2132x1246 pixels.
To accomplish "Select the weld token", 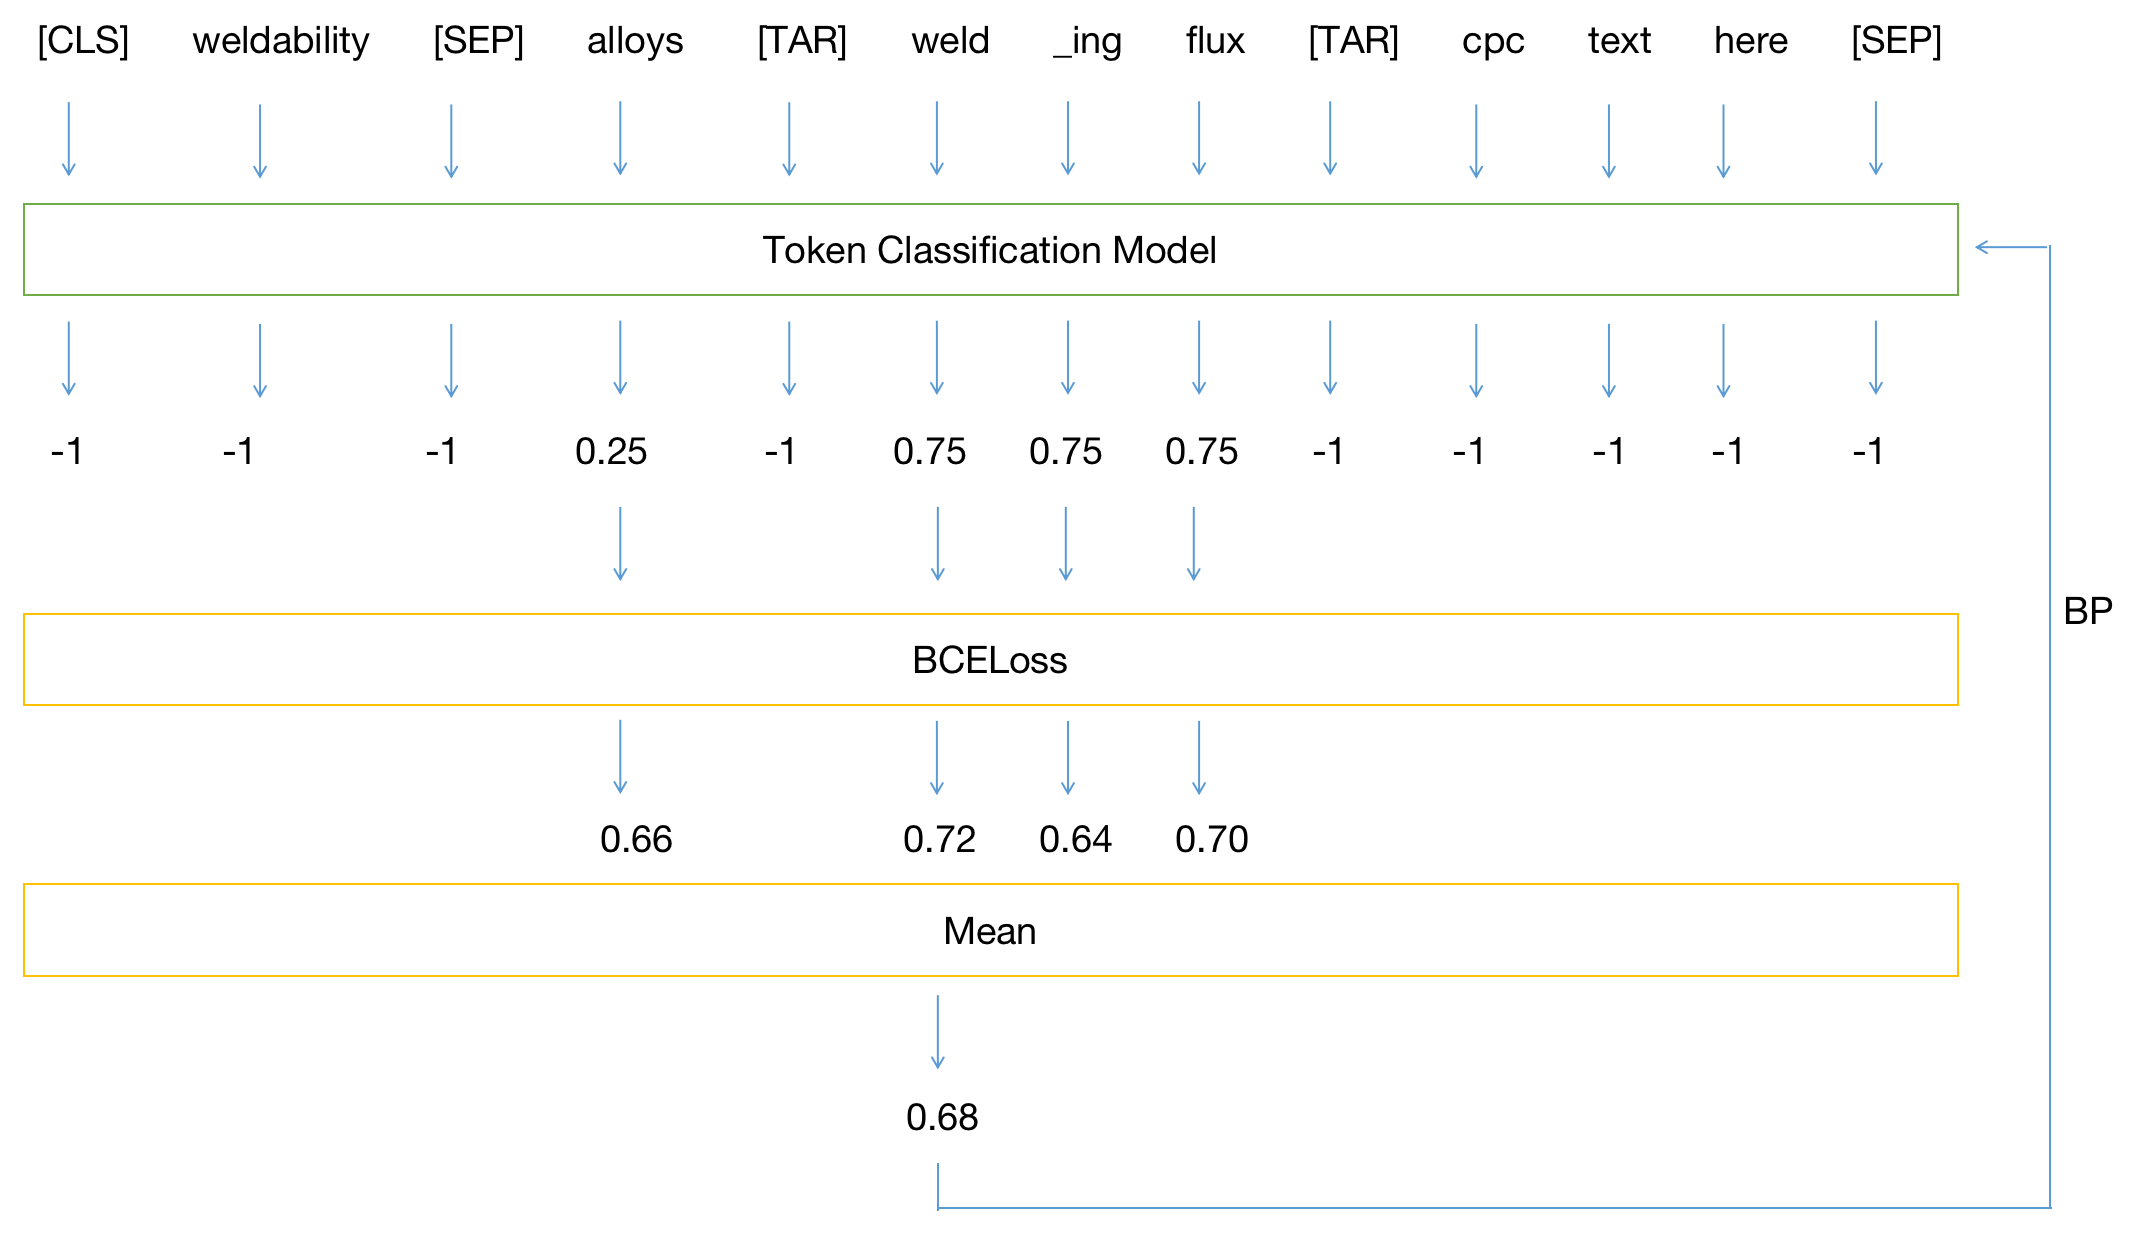I will [950, 41].
